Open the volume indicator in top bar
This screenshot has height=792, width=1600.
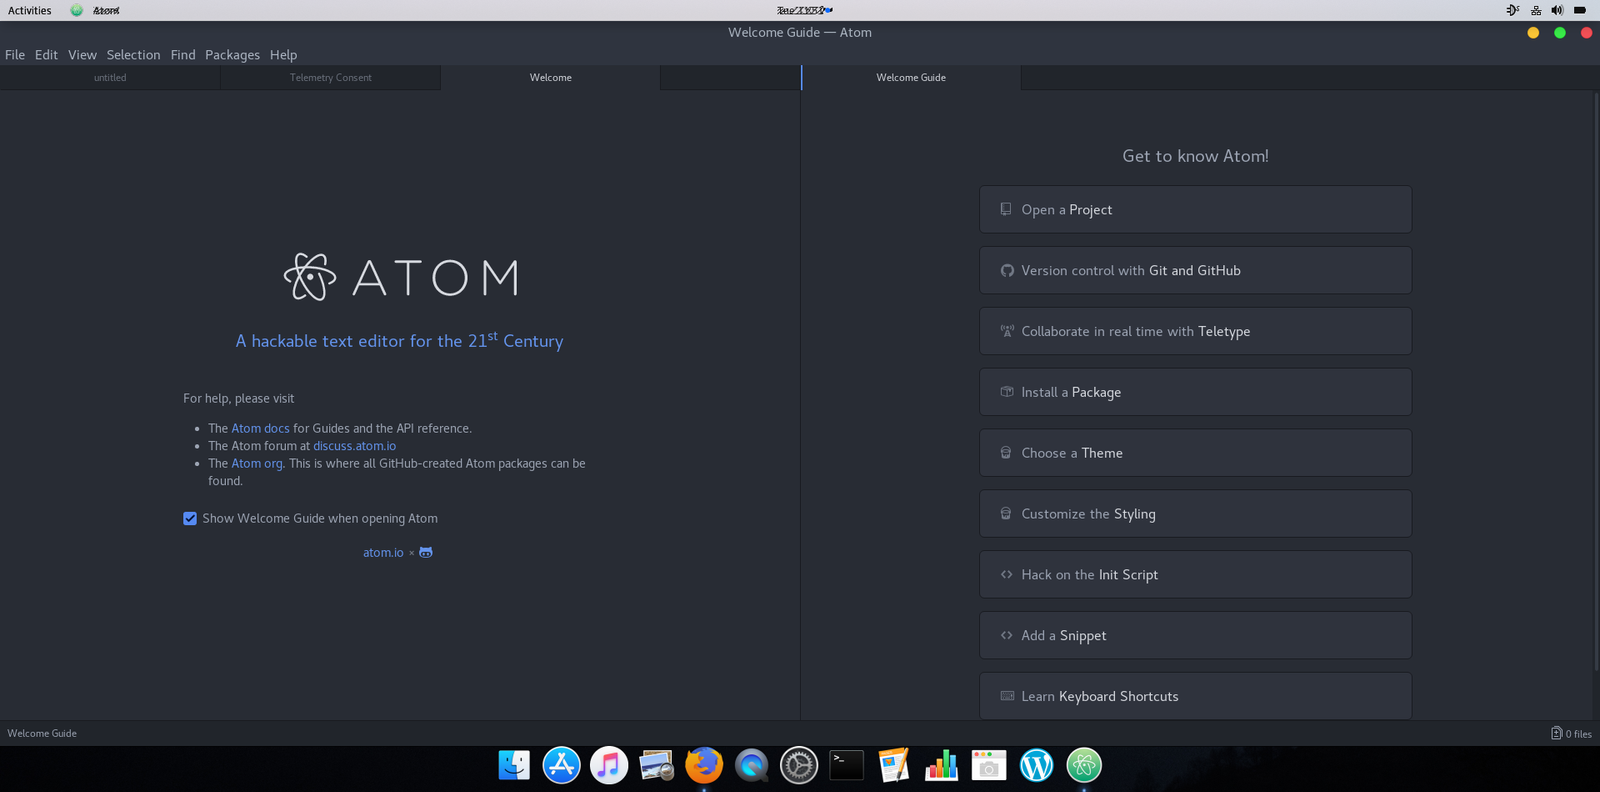[1557, 10]
